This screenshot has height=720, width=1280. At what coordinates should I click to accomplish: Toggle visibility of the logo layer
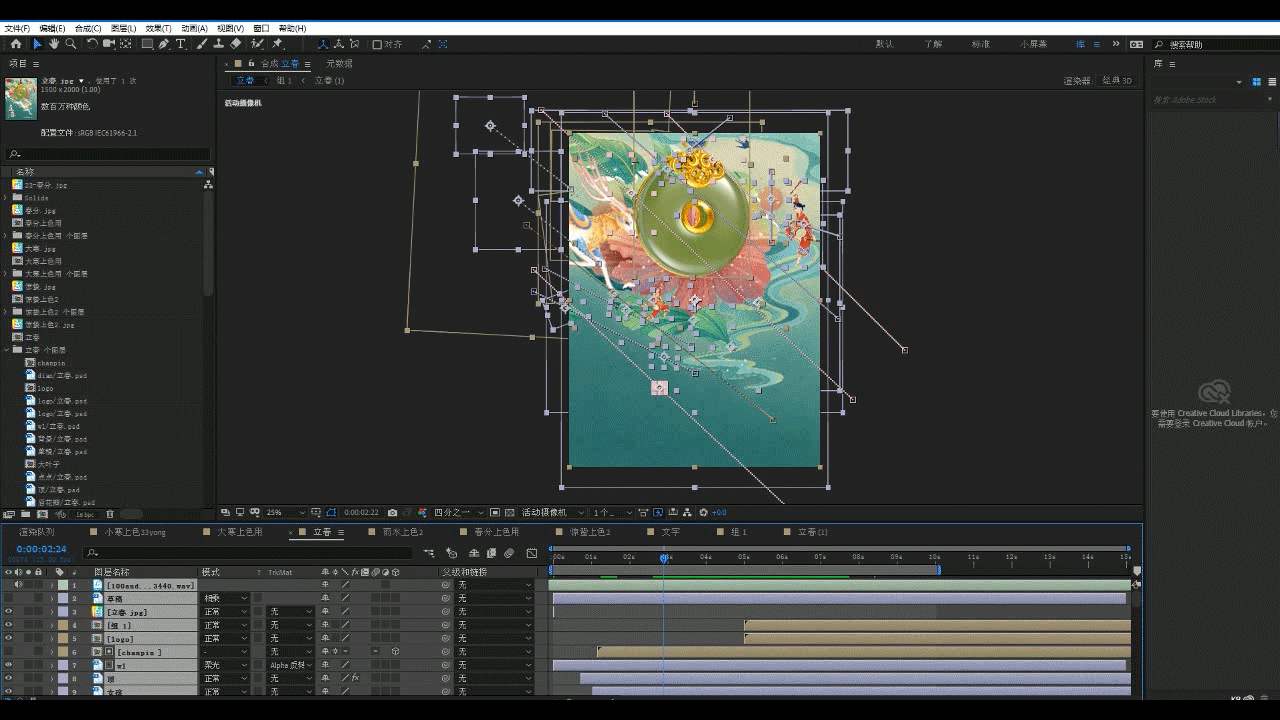(8, 638)
